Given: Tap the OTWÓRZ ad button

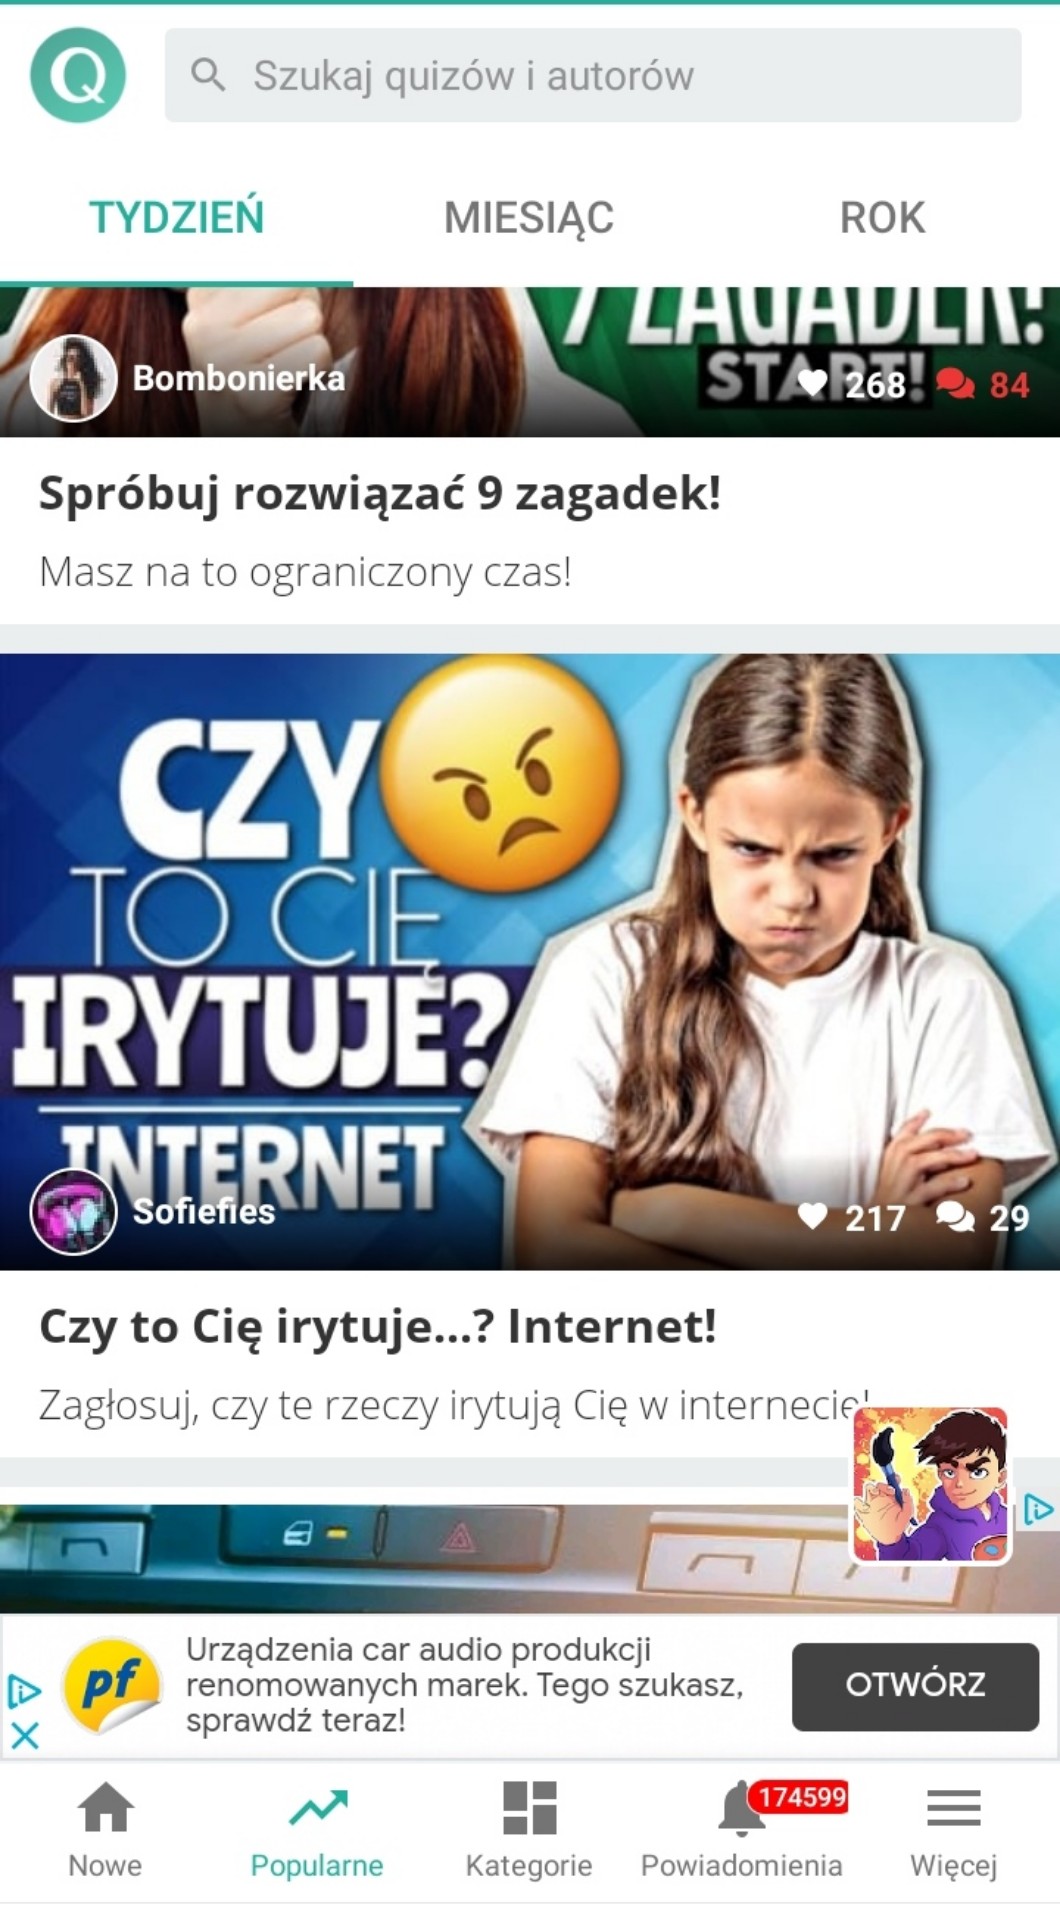Looking at the screenshot, I should pos(915,1686).
